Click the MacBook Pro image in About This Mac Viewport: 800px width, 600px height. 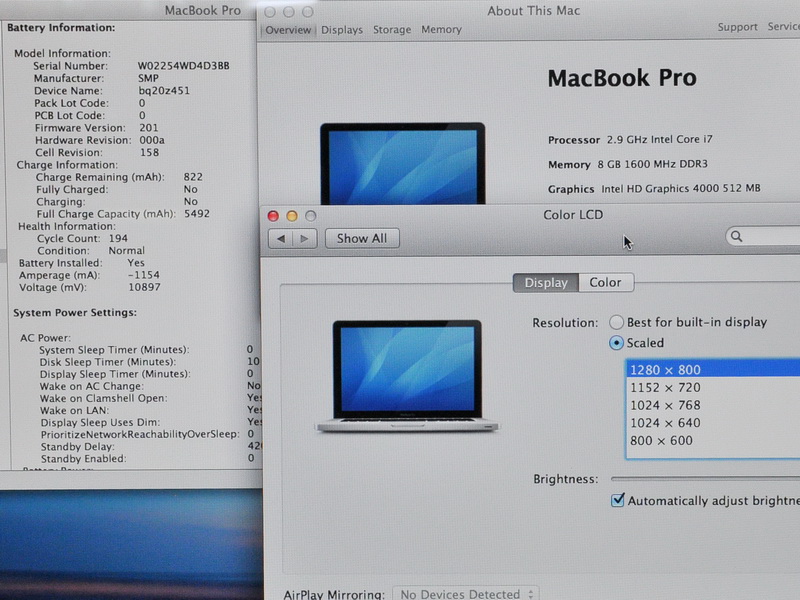(403, 163)
